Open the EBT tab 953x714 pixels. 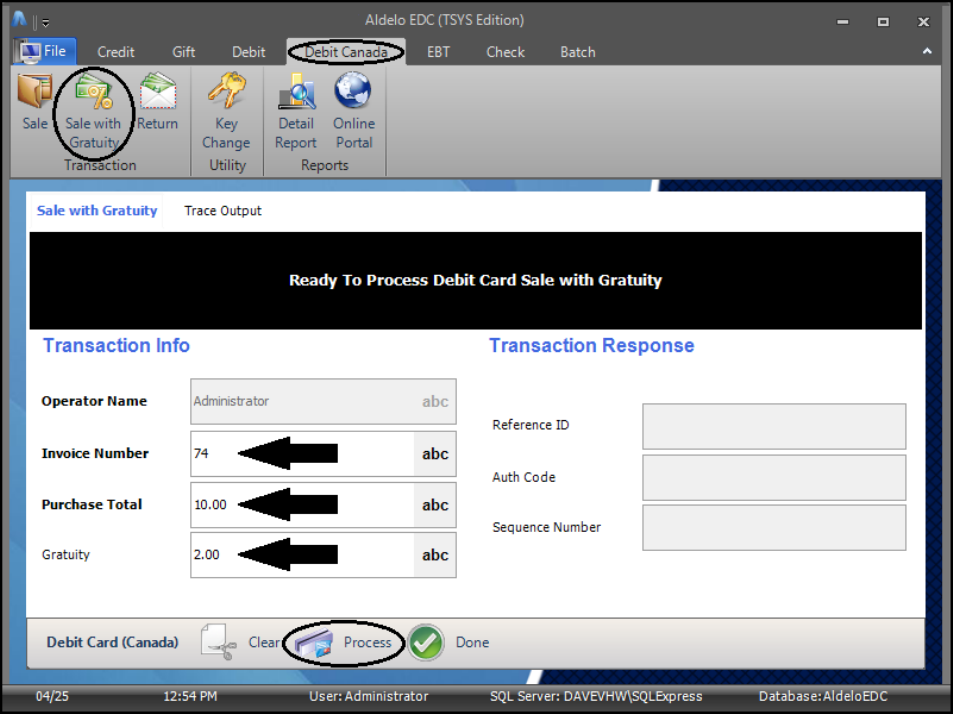pyautogui.click(x=438, y=52)
